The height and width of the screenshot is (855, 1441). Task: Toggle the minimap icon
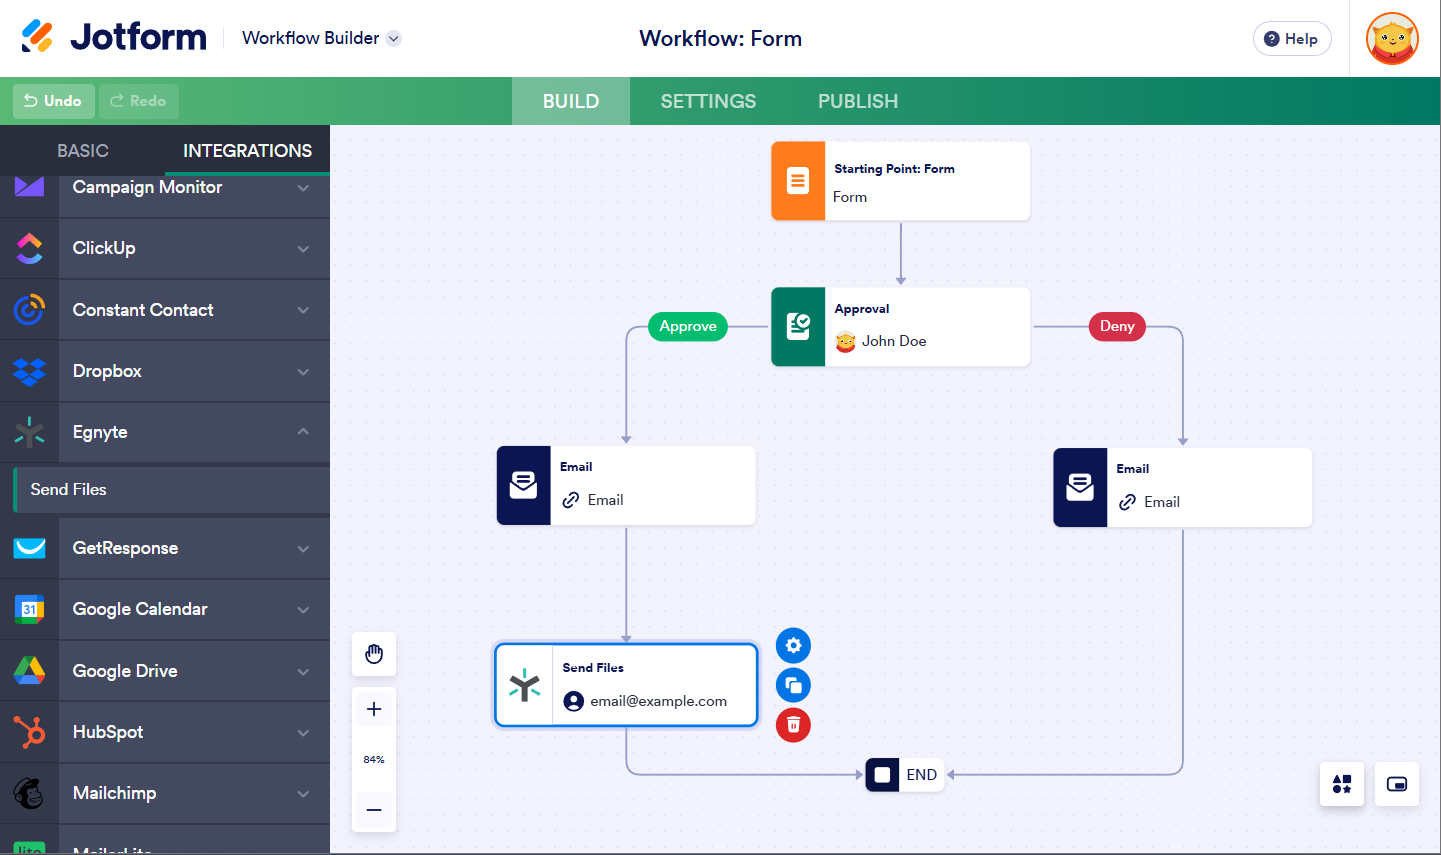(x=1397, y=784)
